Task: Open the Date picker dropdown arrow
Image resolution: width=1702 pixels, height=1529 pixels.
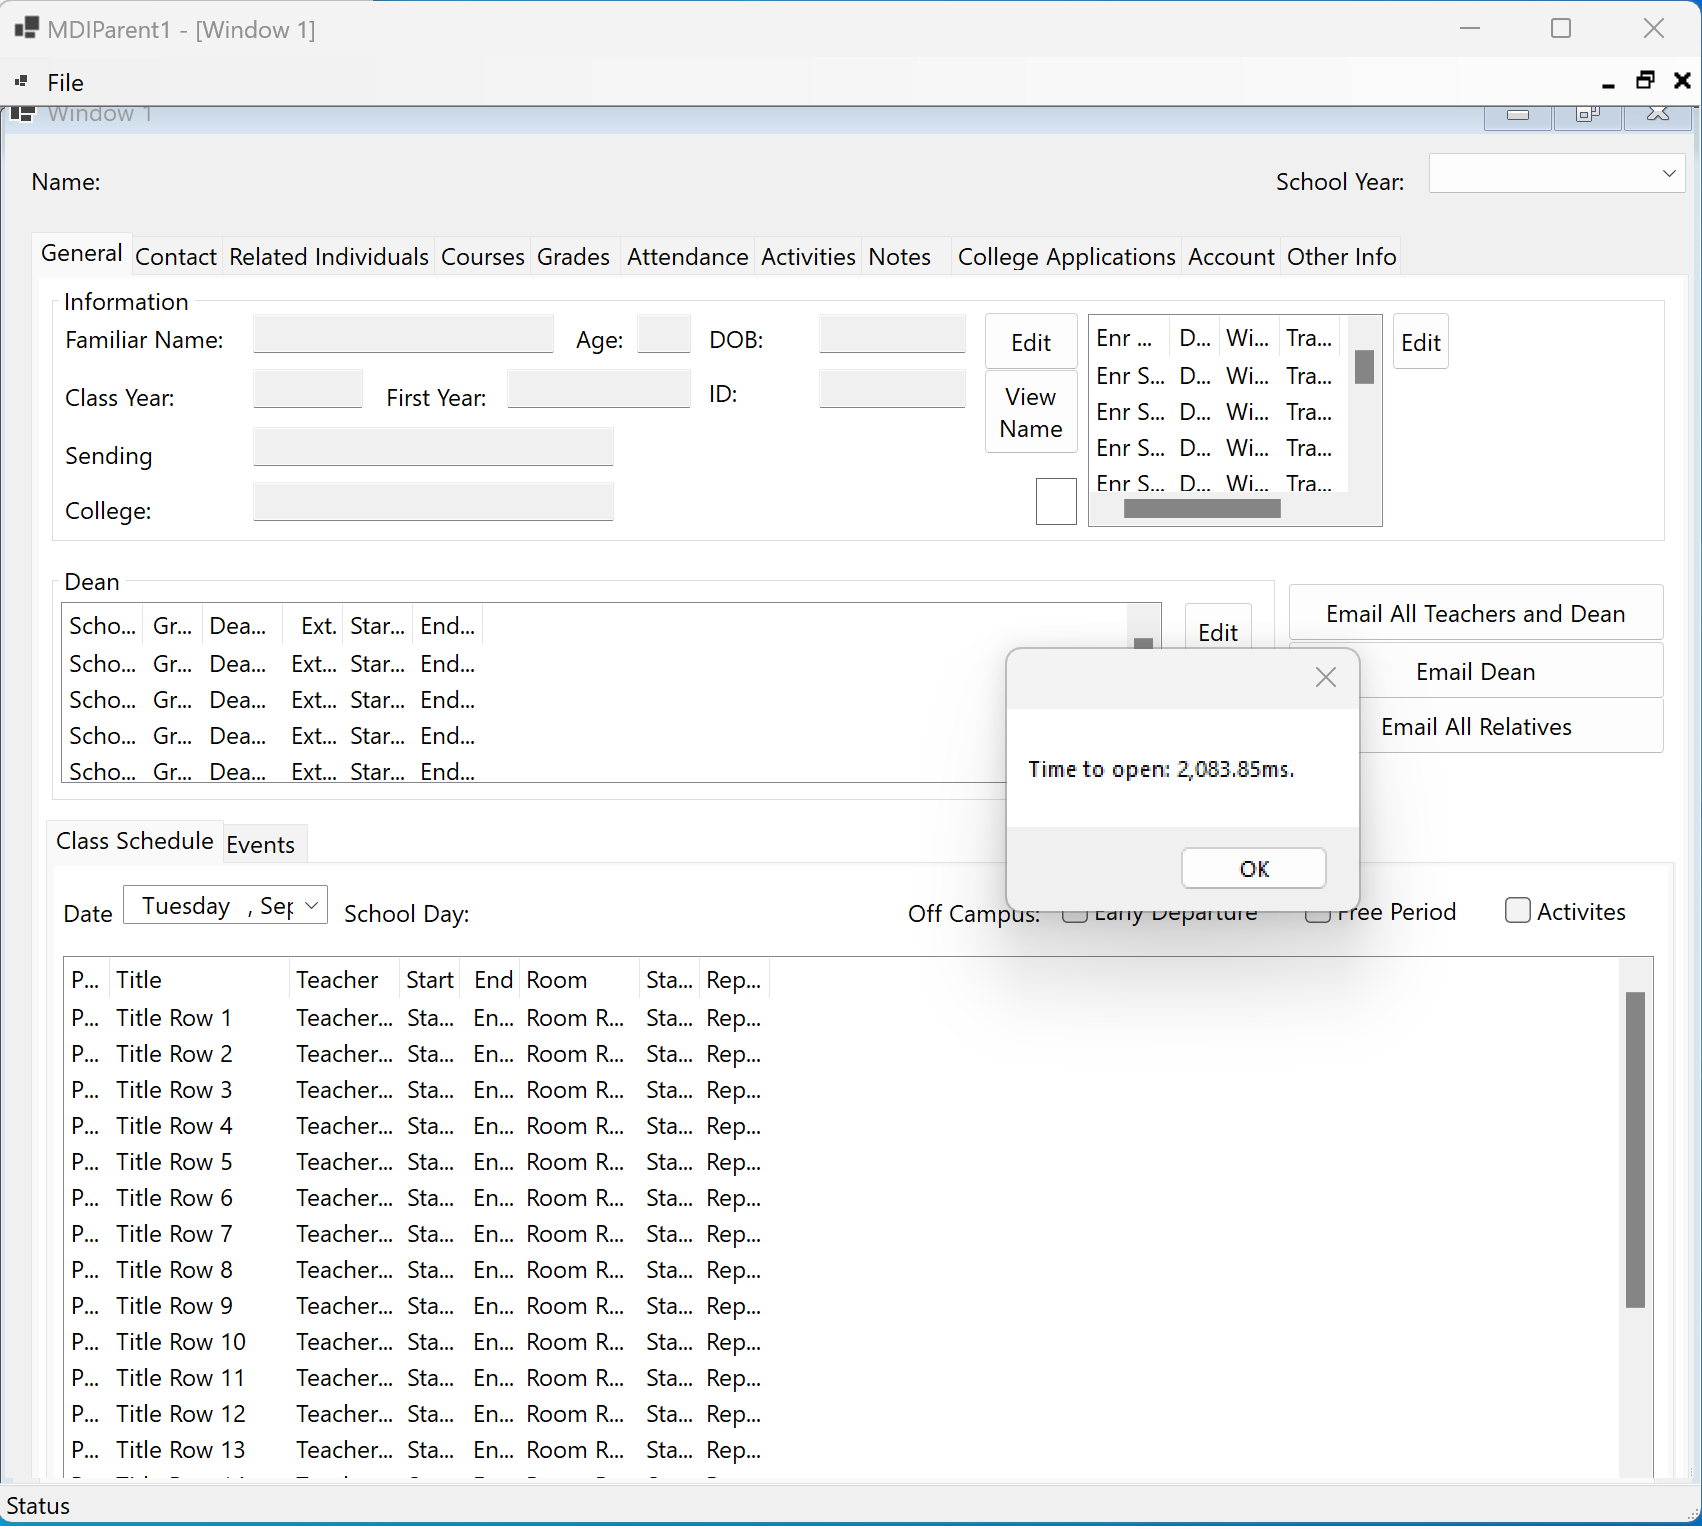Action: click(x=312, y=905)
